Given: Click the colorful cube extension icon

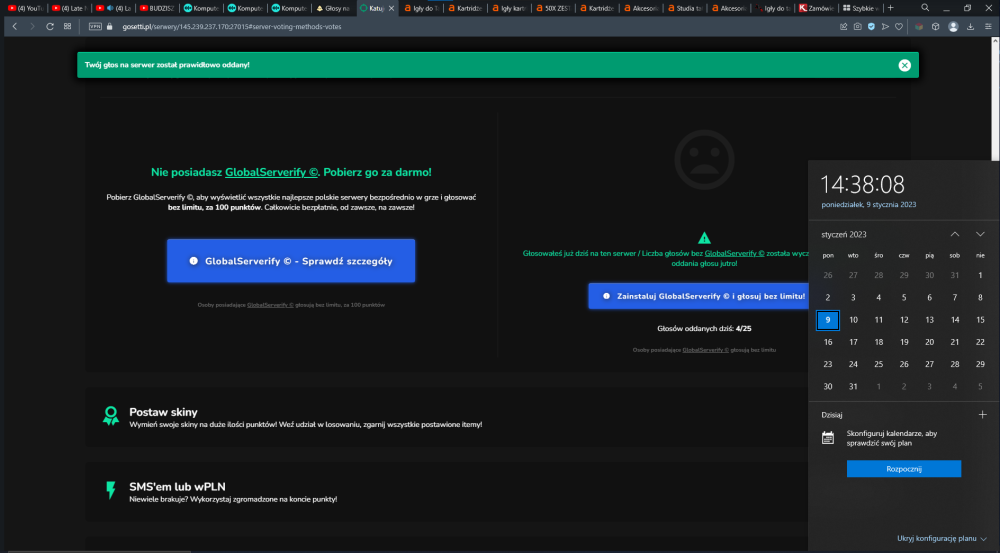Looking at the screenshot, I should click(919, 27).
